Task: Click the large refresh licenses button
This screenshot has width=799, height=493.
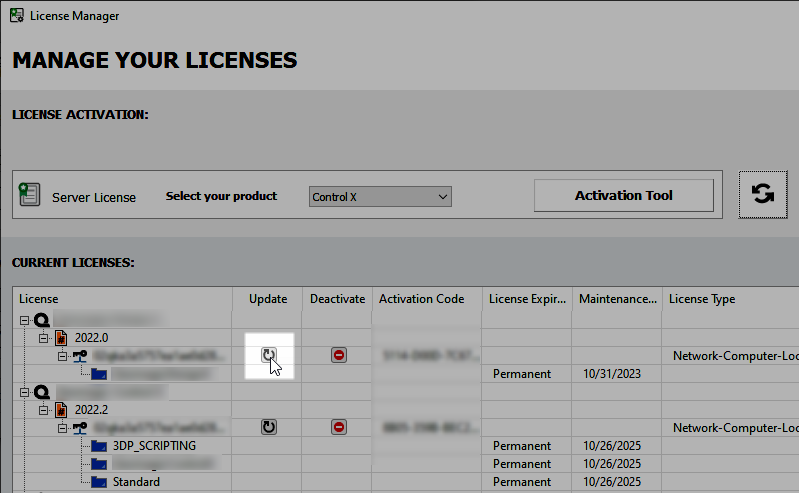Action: tap(763, 194)
